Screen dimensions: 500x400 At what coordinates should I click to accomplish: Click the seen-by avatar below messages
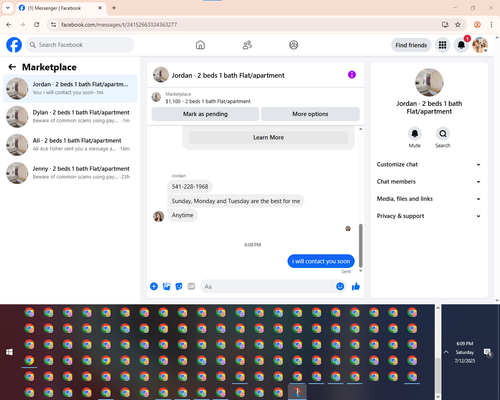click(x=348, y=229)
